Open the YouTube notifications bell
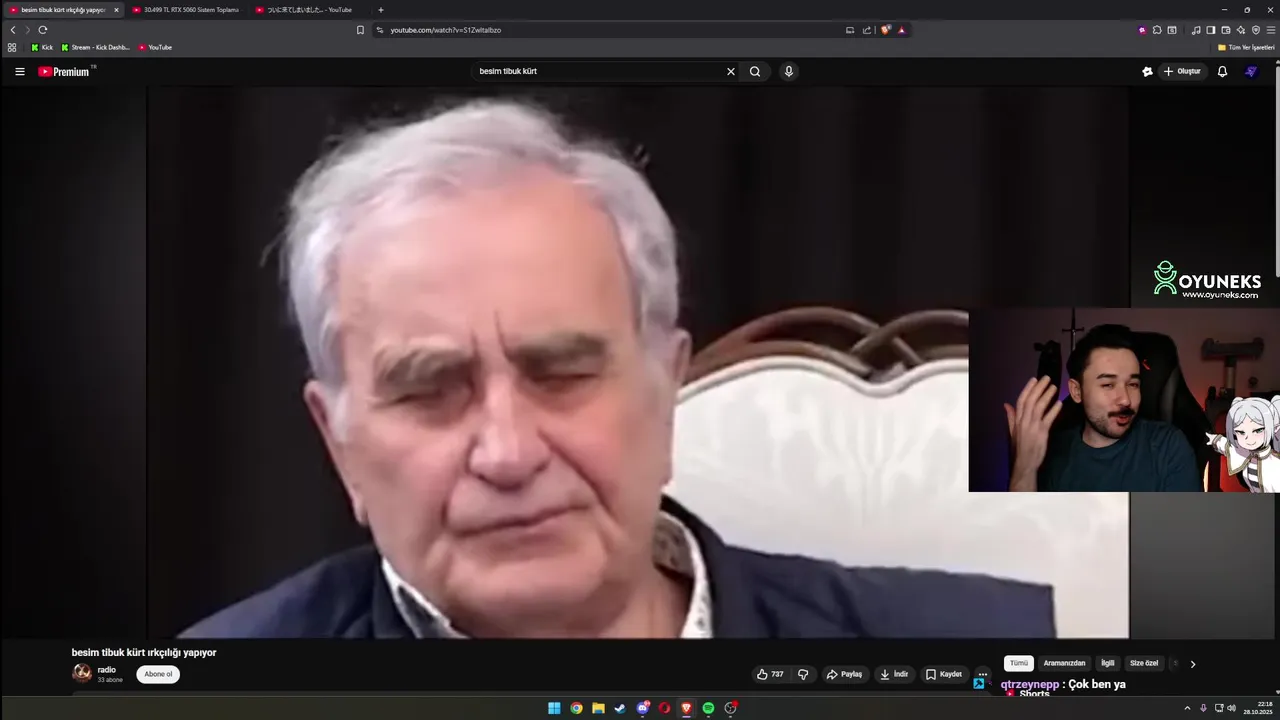 pyautogui.click(x=1222, y=72)
